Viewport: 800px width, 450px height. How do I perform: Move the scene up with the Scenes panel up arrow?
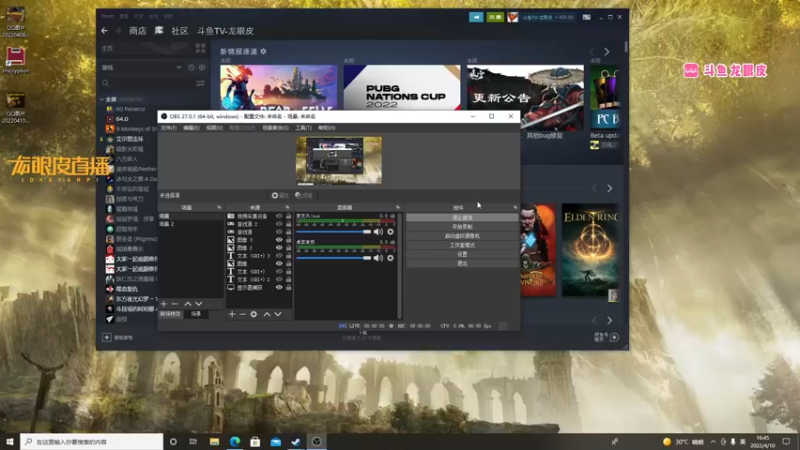(188, 304)
